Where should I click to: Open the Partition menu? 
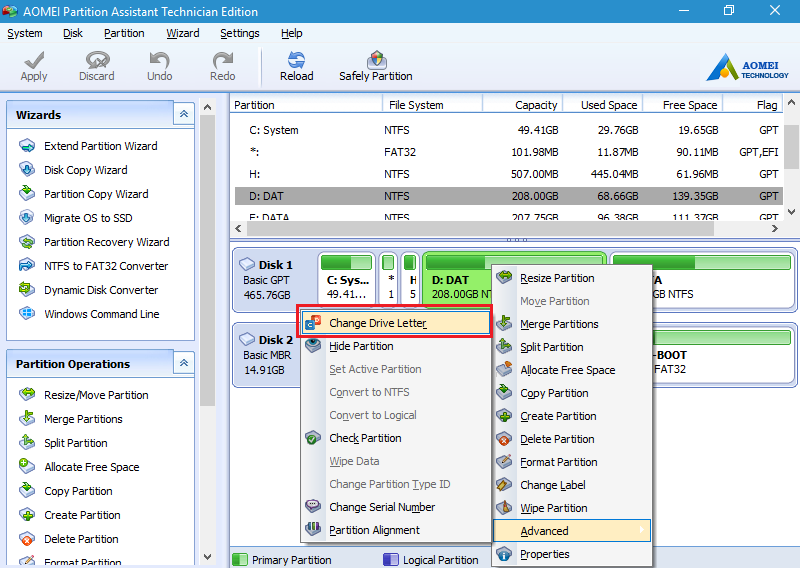(124, 33)
